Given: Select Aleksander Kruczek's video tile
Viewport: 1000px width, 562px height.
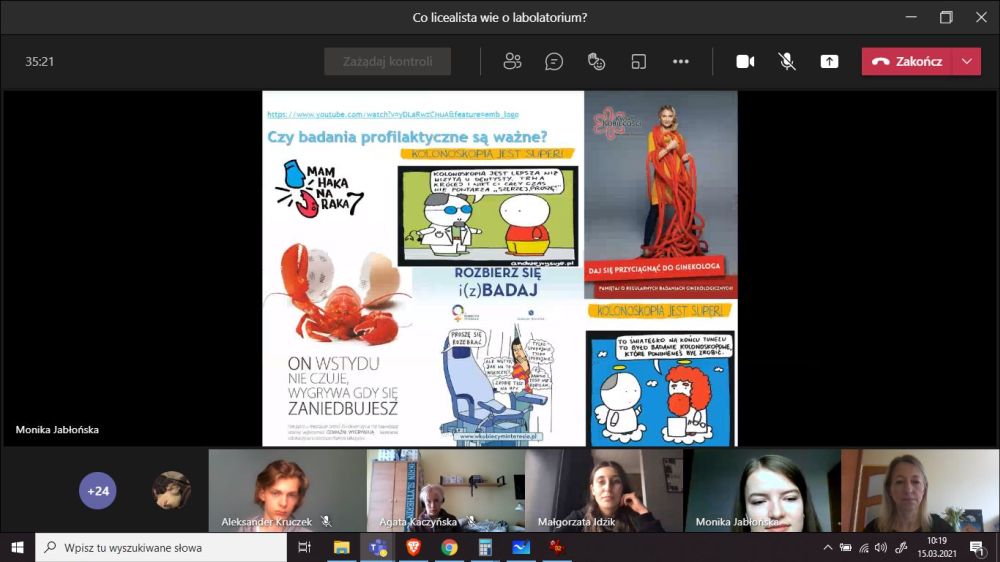Looking at the screenshot, I should point(287,490).
